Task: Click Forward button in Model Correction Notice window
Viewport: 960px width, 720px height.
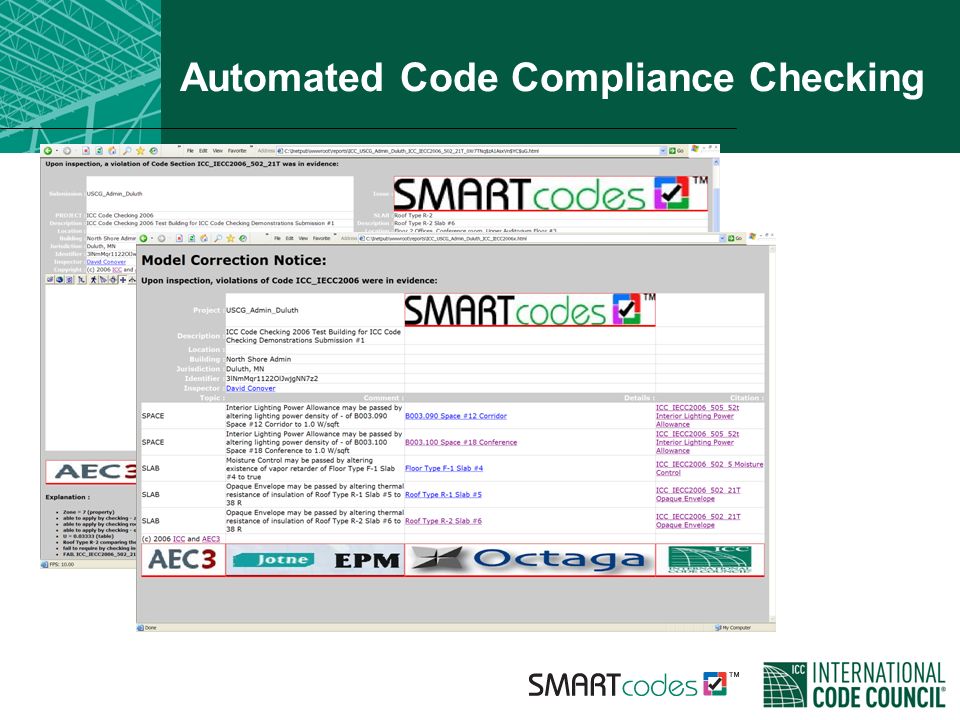Action: click(162, 238)
